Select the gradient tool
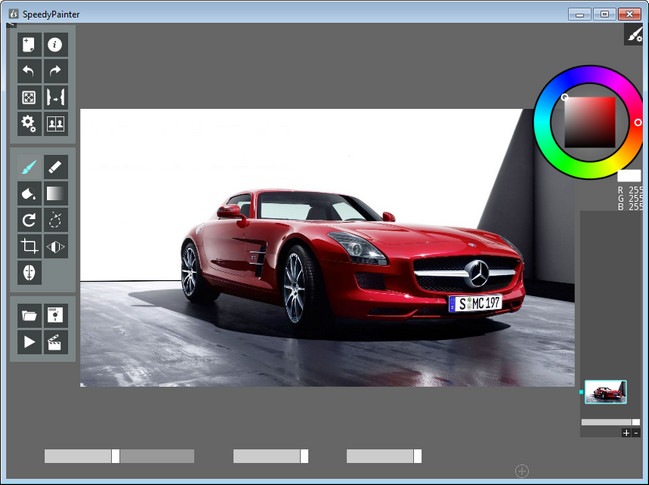The image size is (649, 485). (x=56, y=193)
